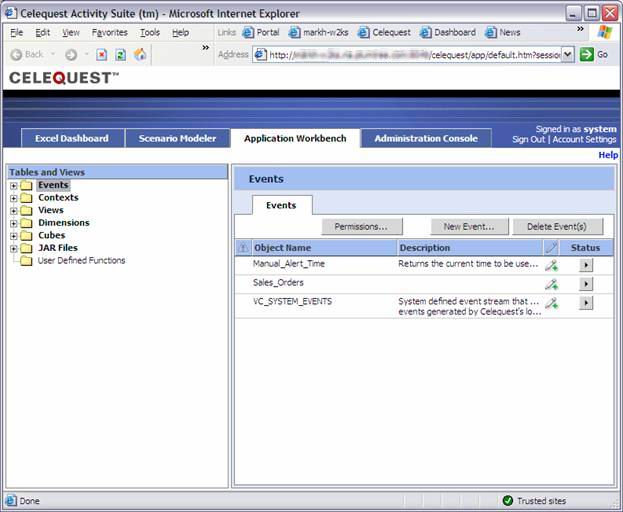Image resolution: width=623 pixels, height=512 pixels.
Task: Switch to Scenario Modeler tab
Action: tap(177, 138)
